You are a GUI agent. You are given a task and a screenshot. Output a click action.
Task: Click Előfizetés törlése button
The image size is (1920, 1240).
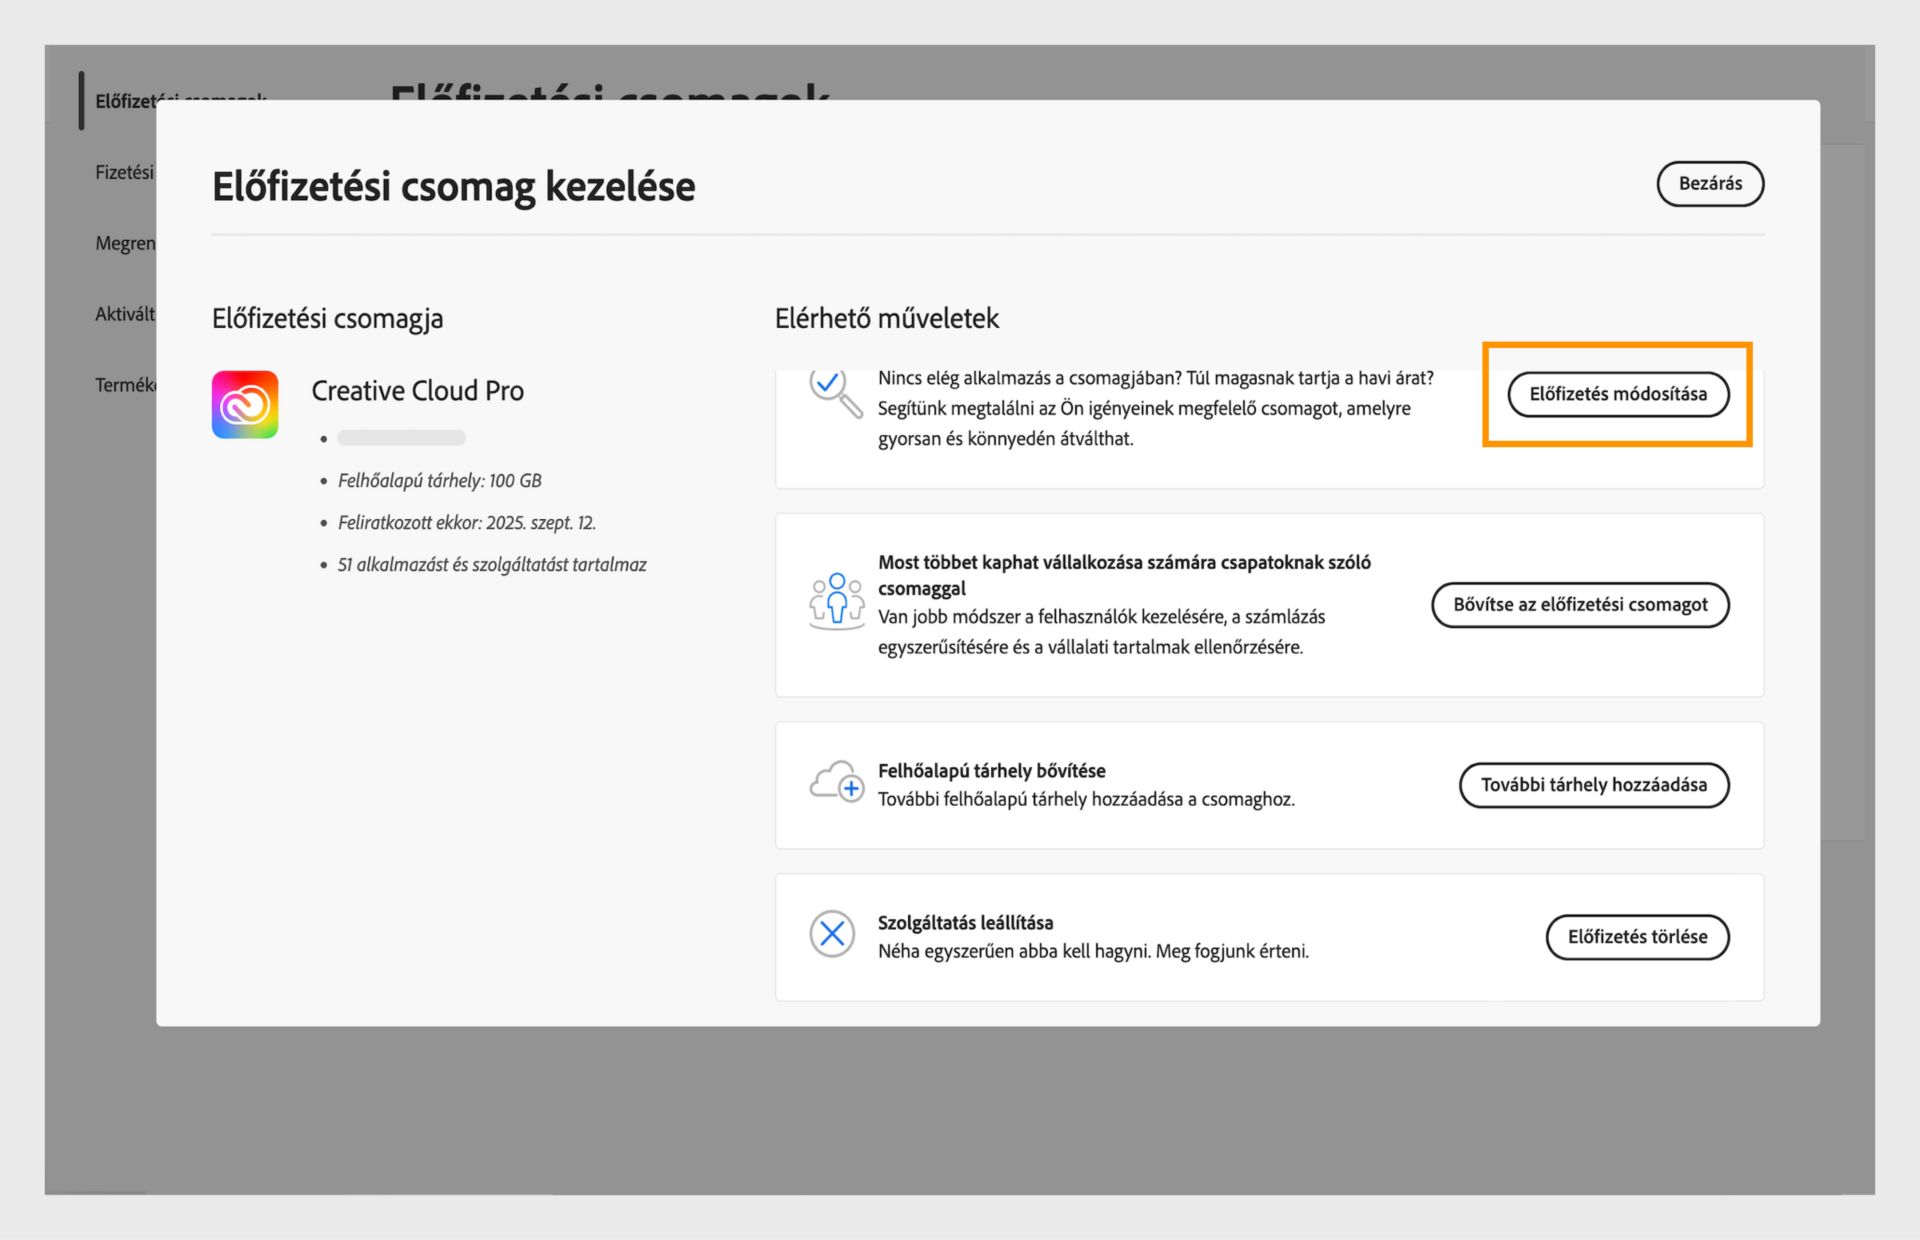(1636, 937)
